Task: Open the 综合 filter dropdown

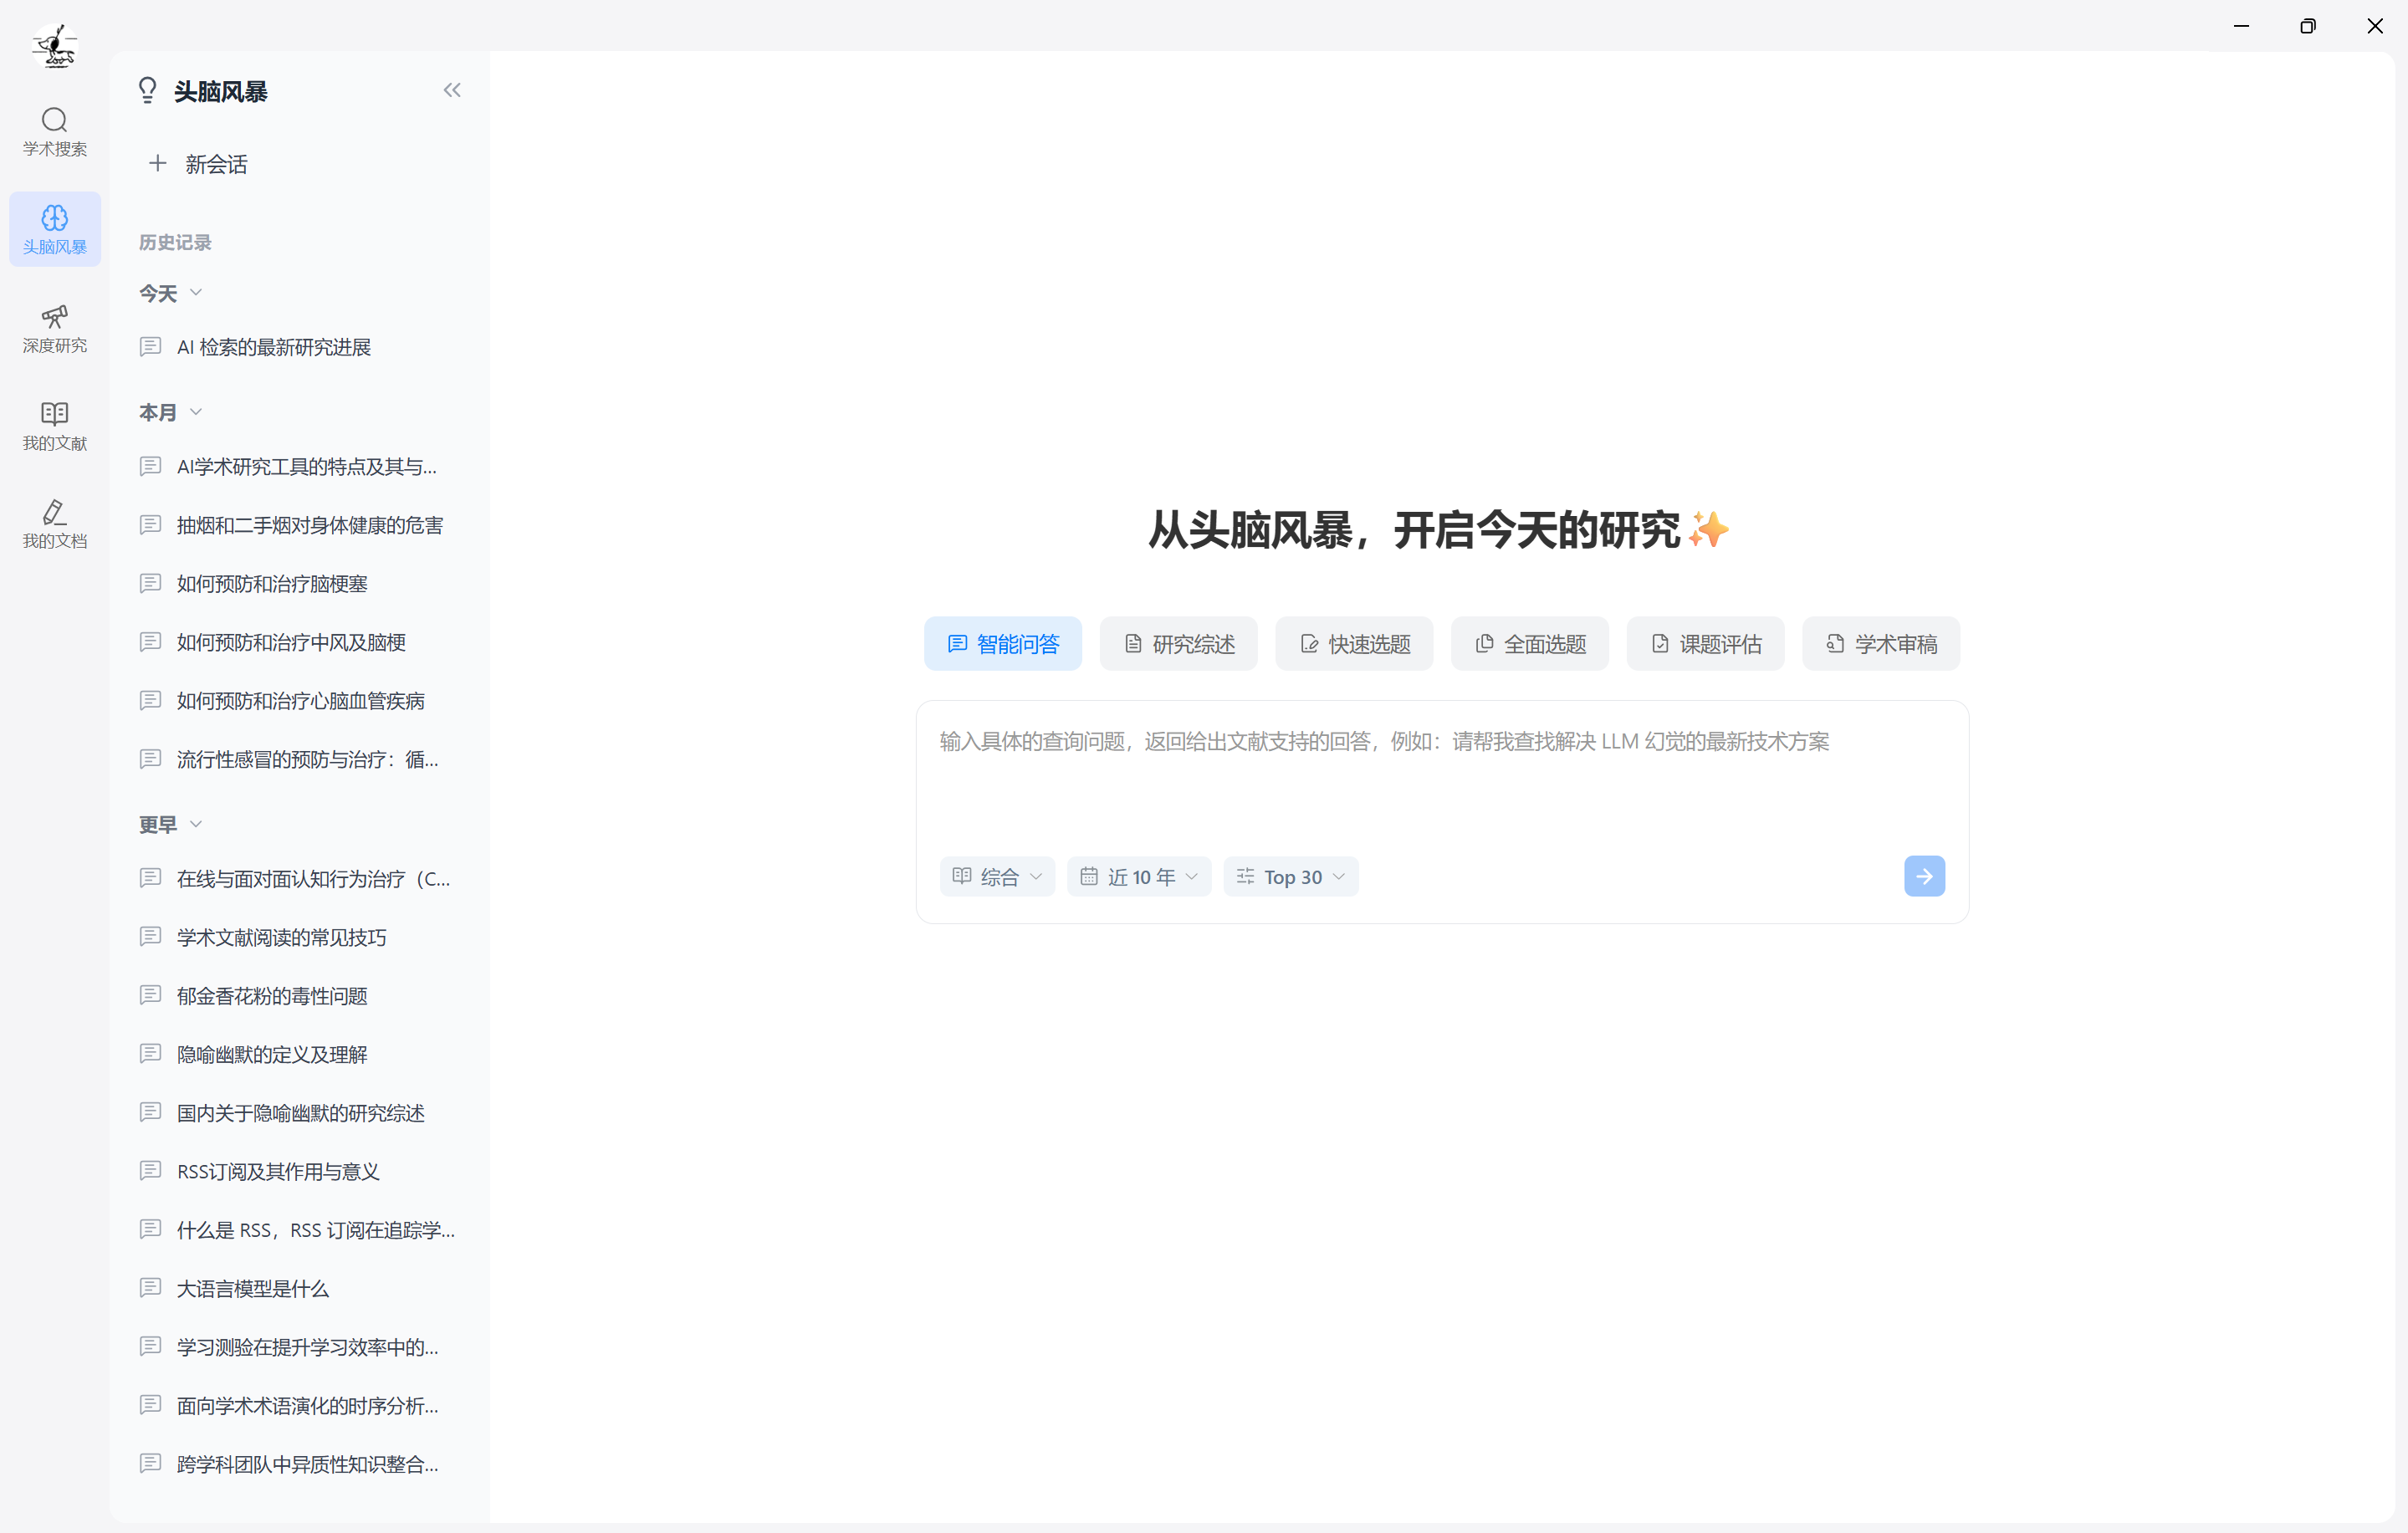Action: pyautogui.click(x=997, y=876)
